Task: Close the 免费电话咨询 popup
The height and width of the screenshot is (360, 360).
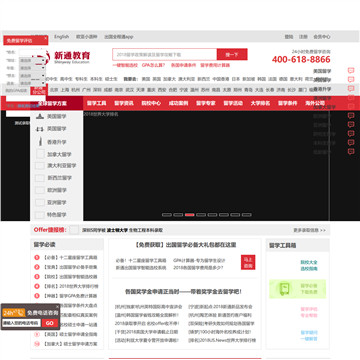Action: point(57,306)
